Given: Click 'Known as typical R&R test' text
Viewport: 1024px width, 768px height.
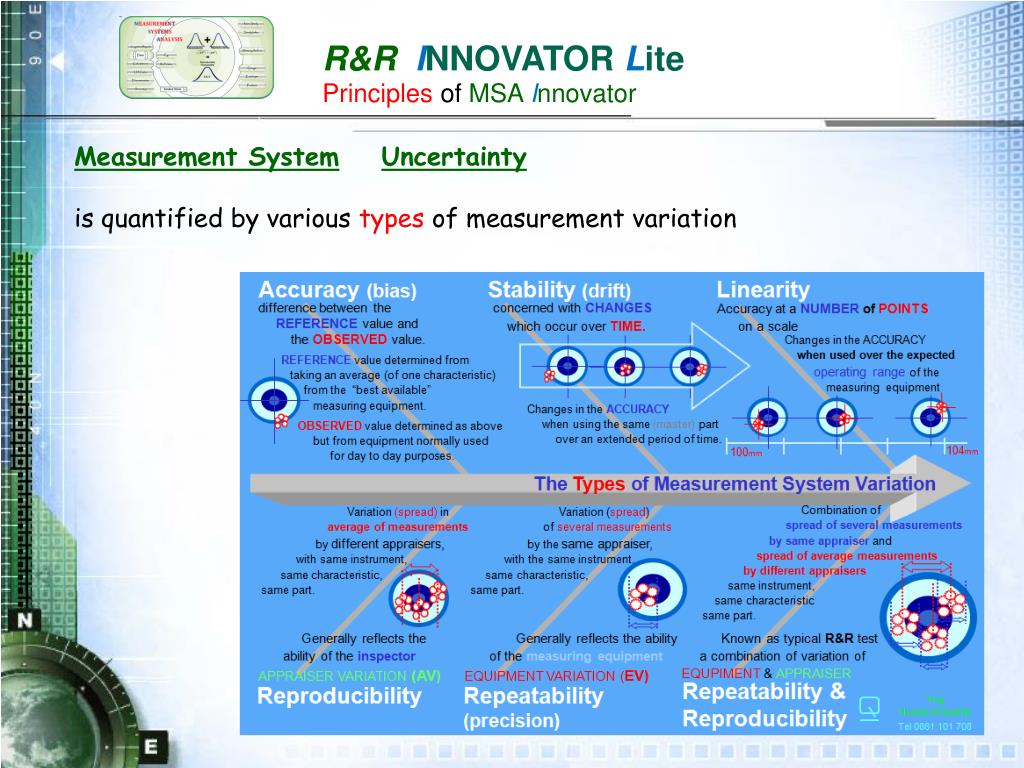Looking at the screenshot, I should click(799, 639).
